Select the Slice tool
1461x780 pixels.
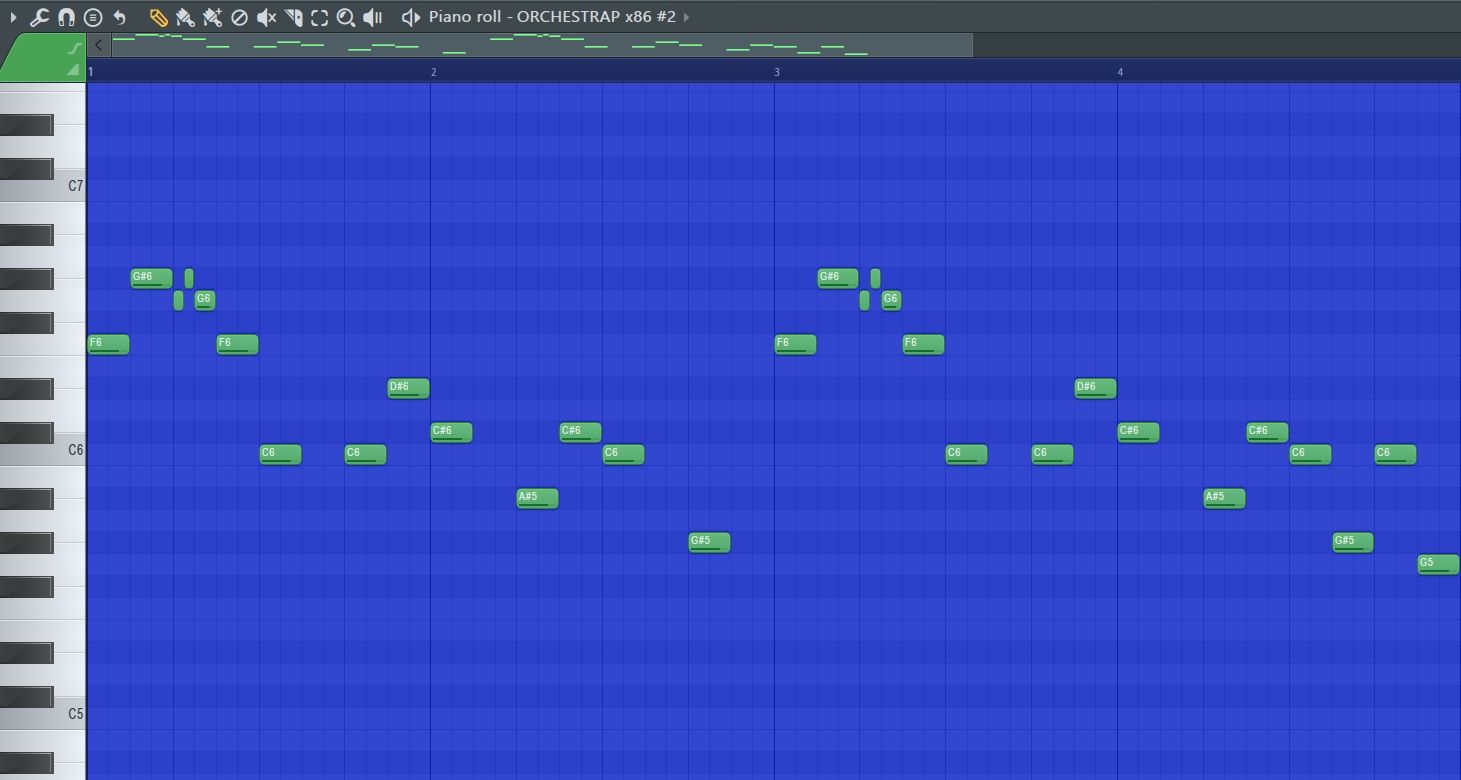[x=293, y=17]
